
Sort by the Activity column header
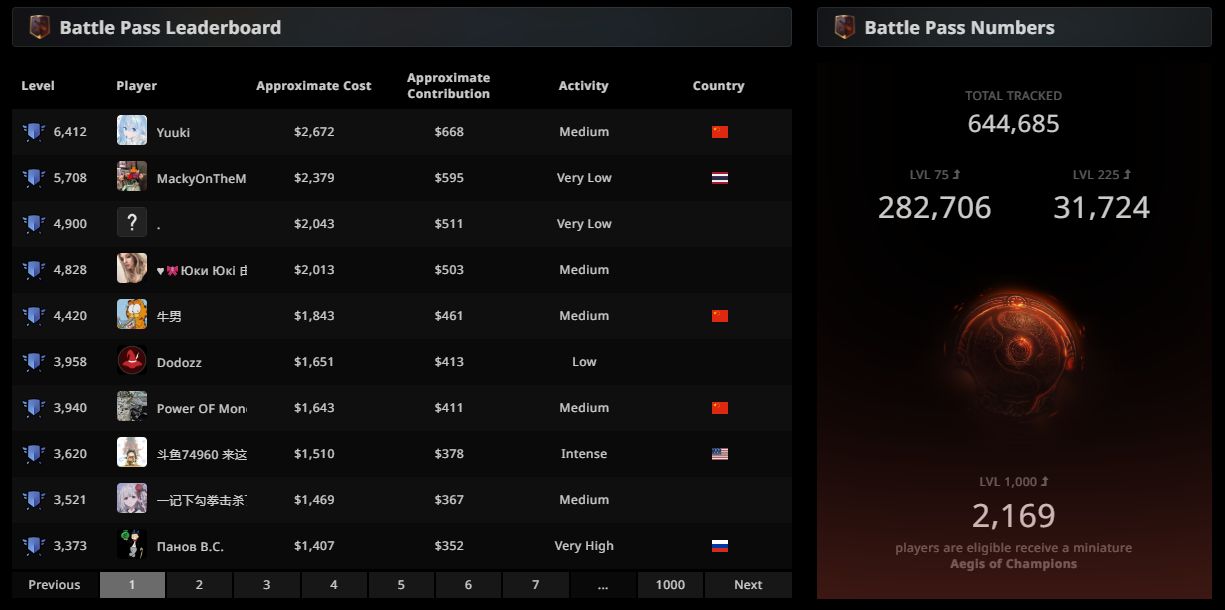point(584,86)
